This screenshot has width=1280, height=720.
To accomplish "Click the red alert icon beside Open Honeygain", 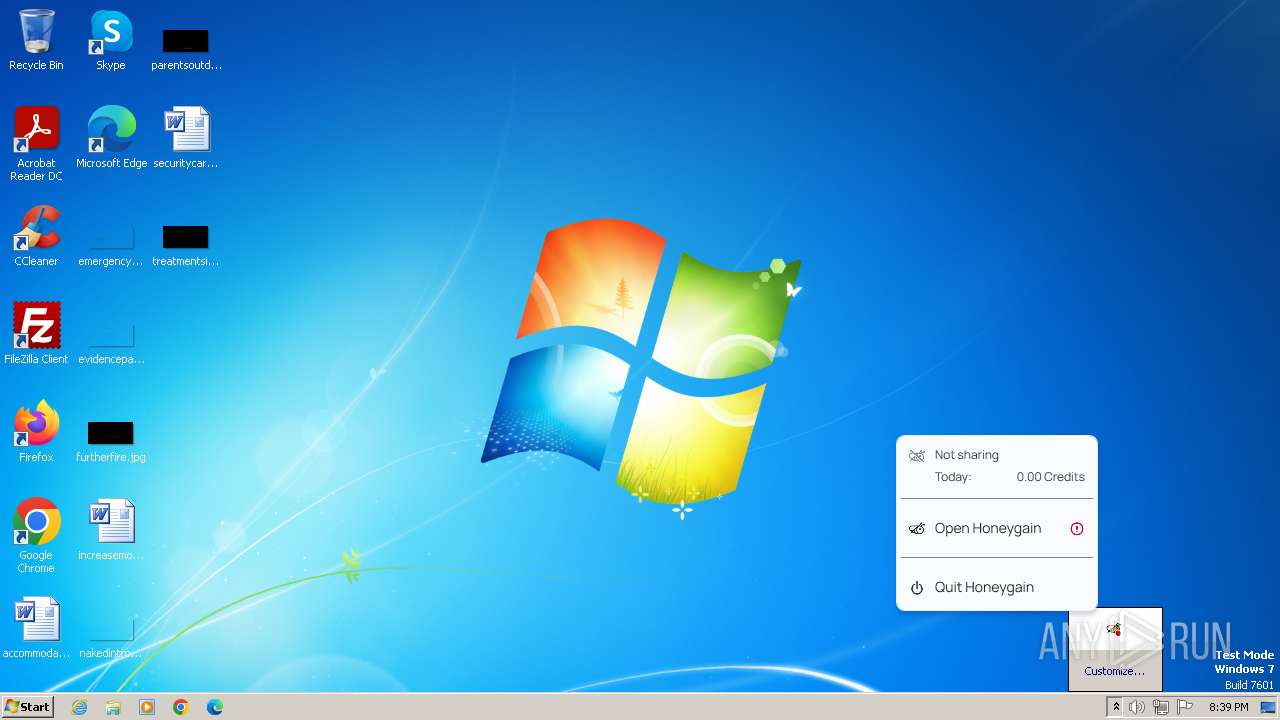I will coord(1077,528).
